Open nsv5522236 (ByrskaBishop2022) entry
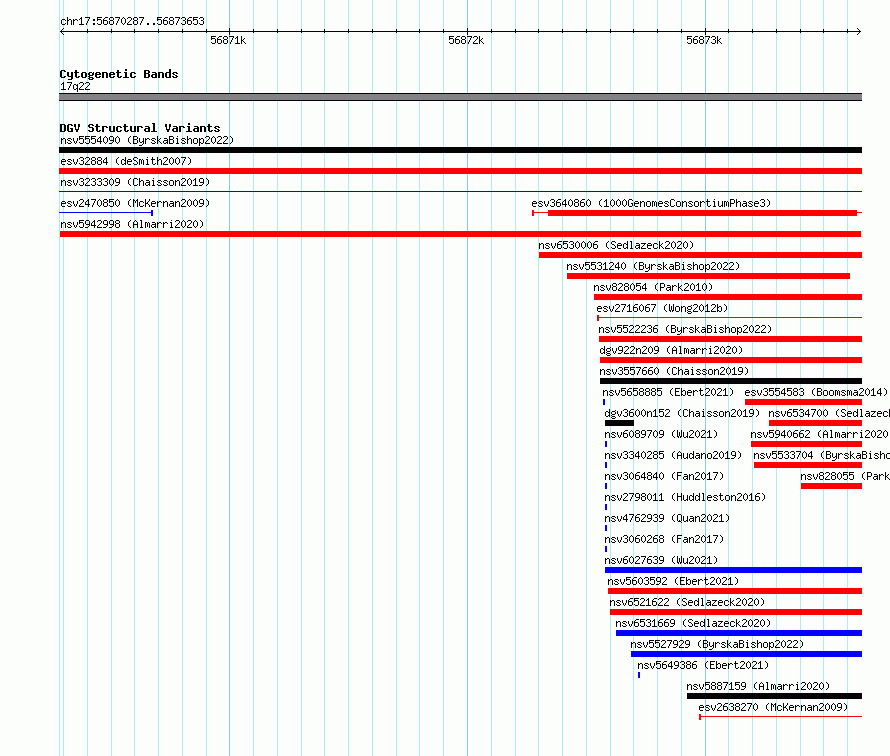890x756 pixels. [685, 329]
